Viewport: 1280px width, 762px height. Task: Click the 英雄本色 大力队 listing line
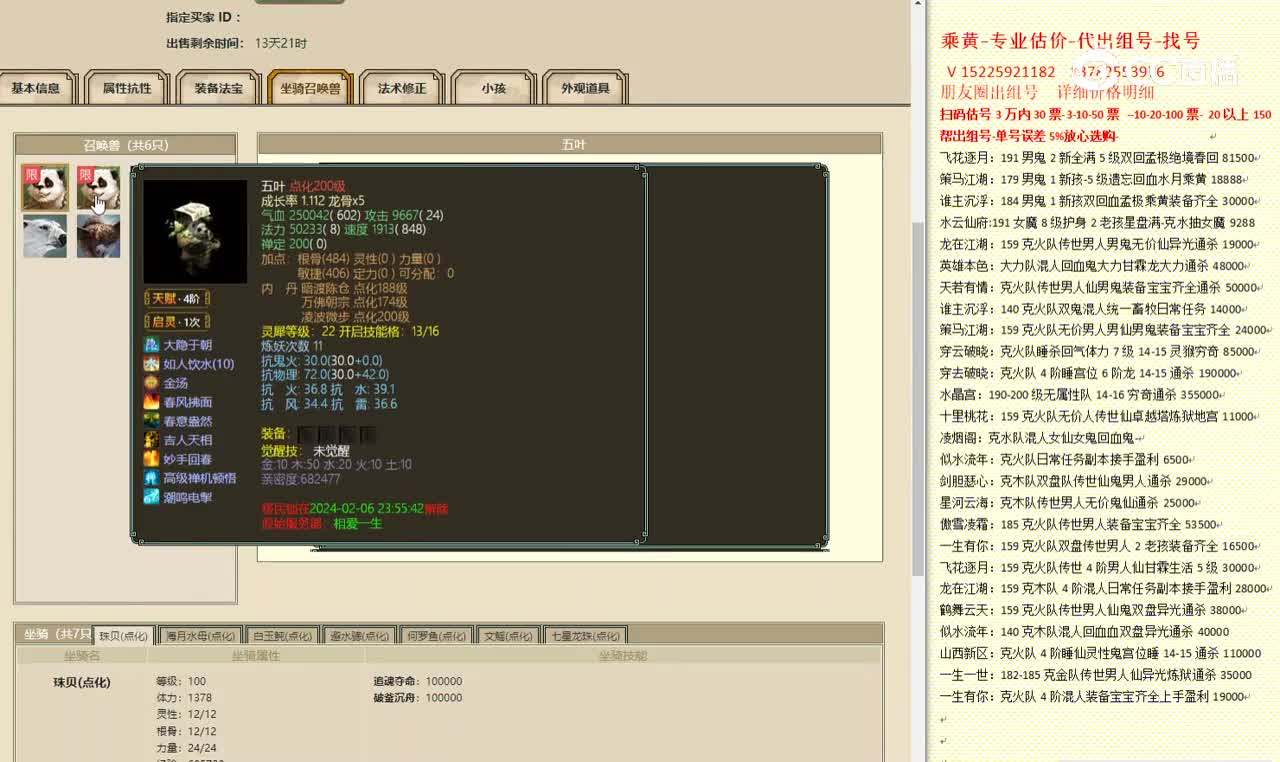(1093, 266)
